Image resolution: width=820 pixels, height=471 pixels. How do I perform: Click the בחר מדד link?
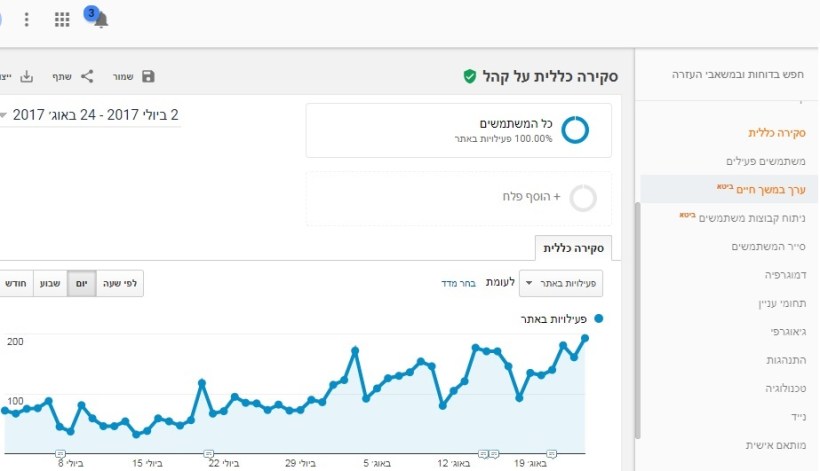click(458, 284)
